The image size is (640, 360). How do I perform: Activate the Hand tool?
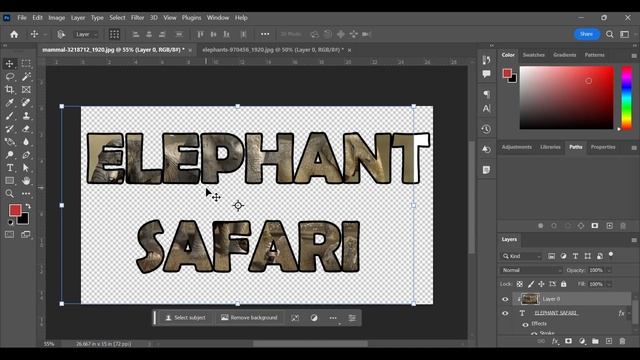[x=26, y=180]
